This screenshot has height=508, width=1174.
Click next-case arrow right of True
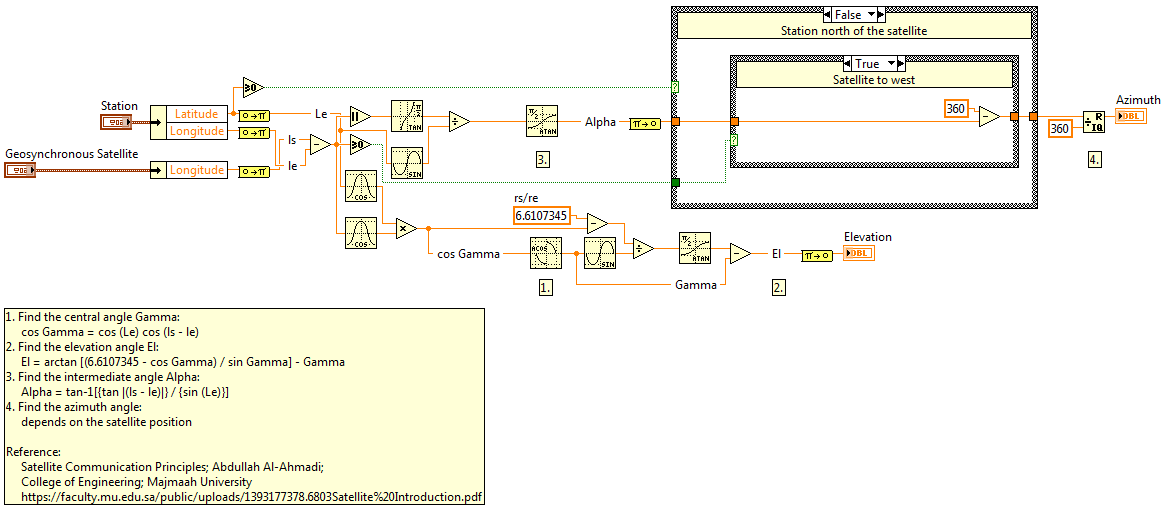point(901,64)
